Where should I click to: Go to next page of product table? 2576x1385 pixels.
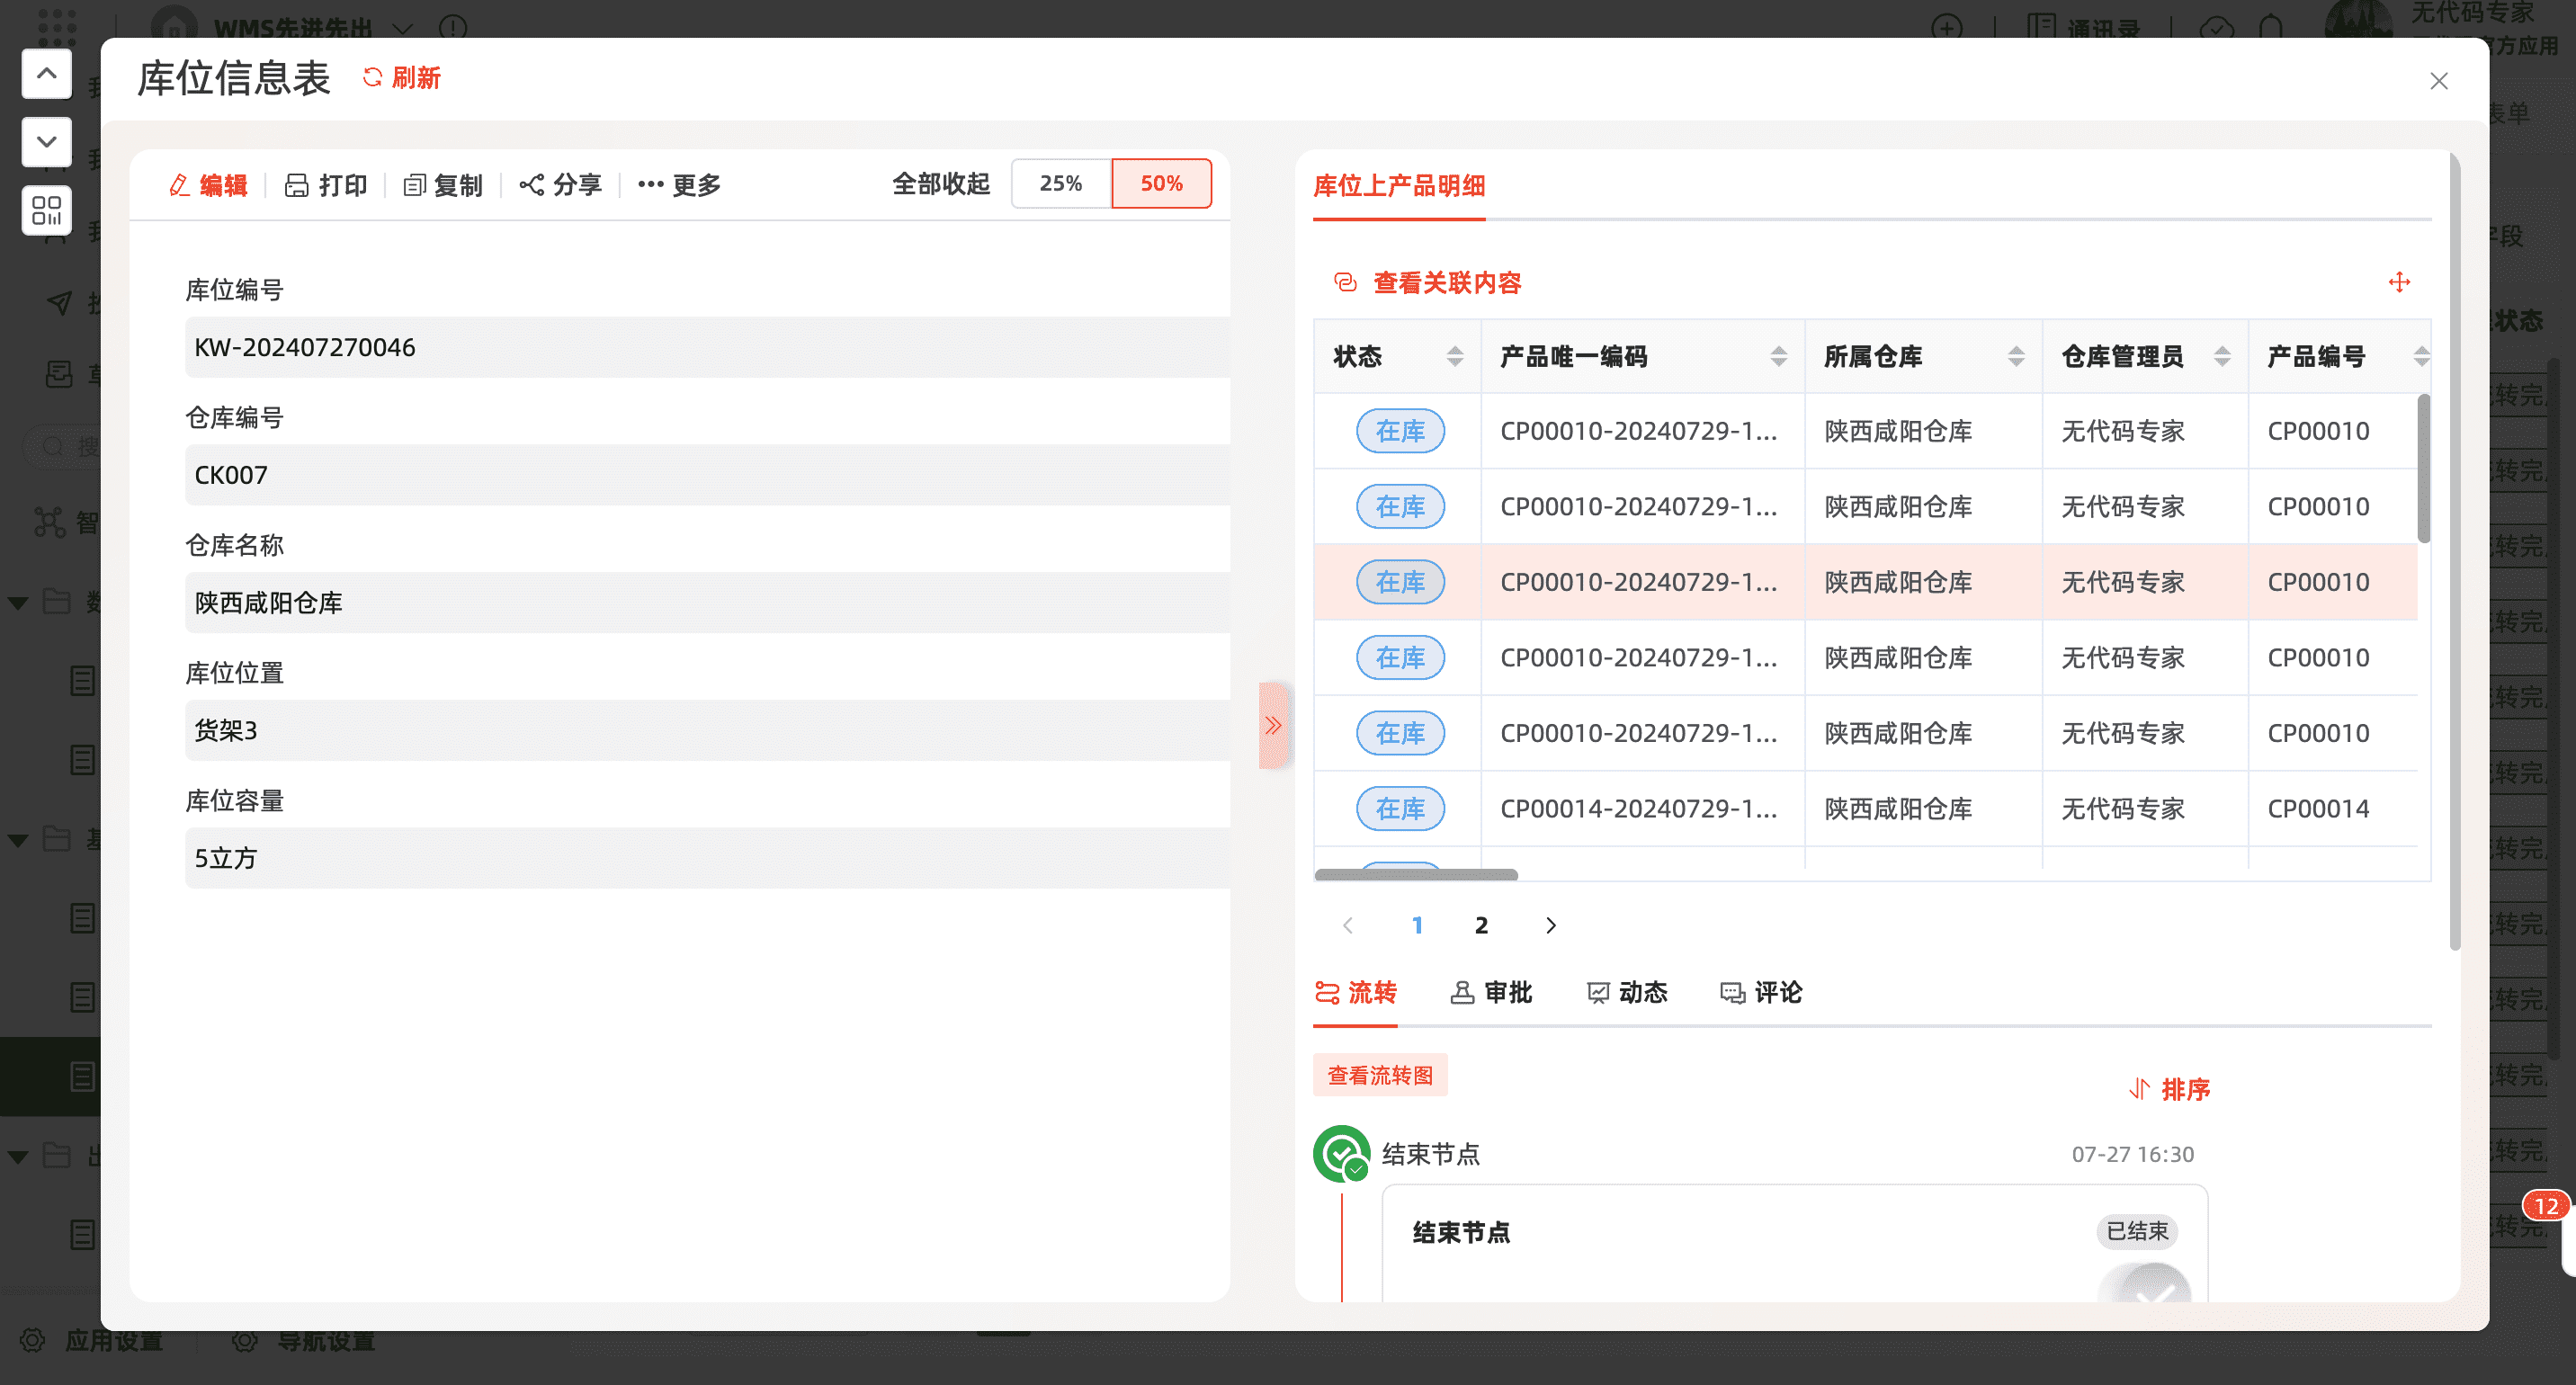coord(1550,925)
